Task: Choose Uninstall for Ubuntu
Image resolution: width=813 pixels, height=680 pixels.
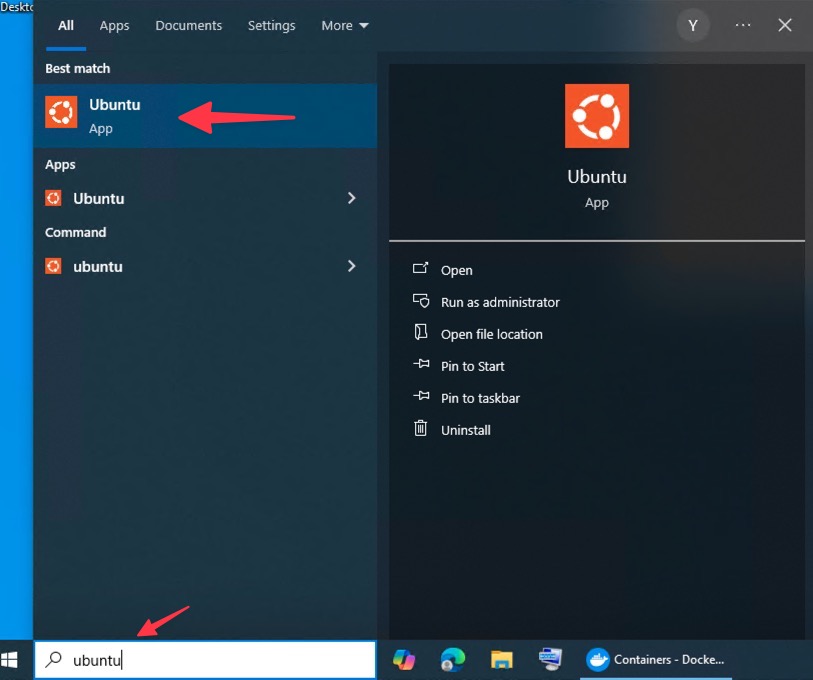Action: pos(466,430)
